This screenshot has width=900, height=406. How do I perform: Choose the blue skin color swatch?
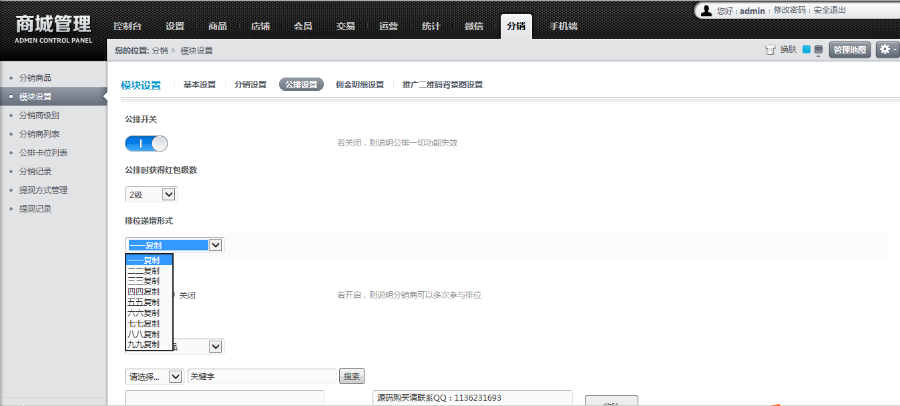click(x=806, y=49)
